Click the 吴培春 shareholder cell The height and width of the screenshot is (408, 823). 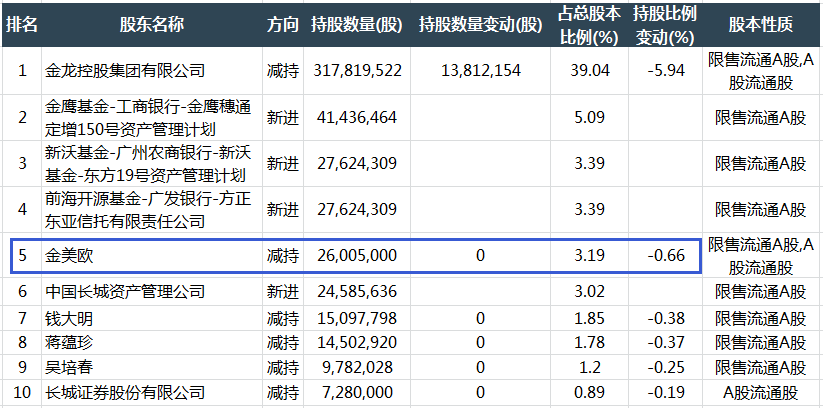[x=152, y=367]
